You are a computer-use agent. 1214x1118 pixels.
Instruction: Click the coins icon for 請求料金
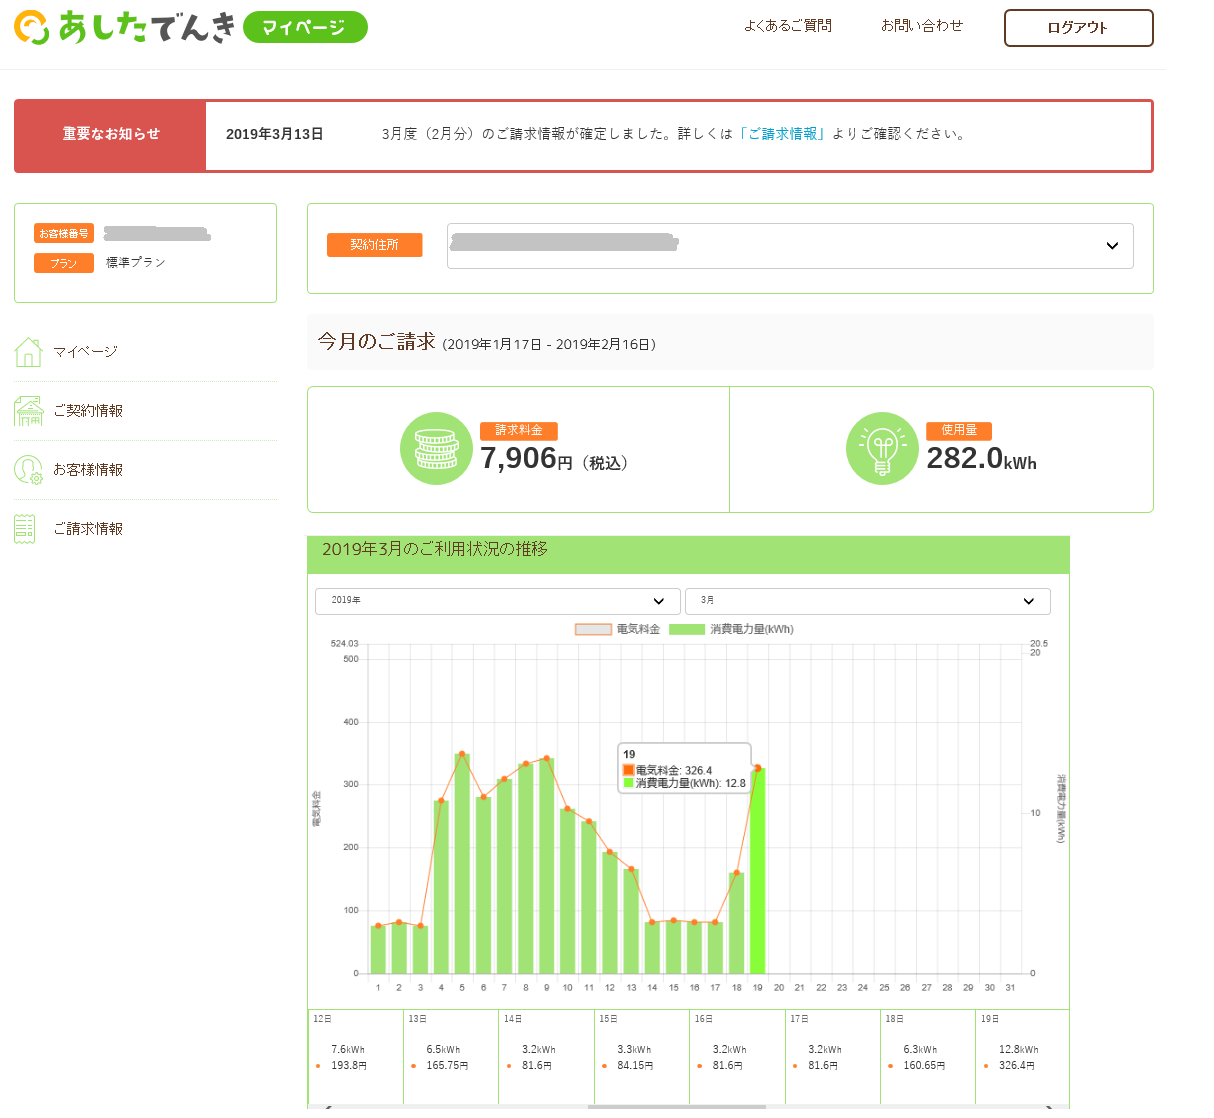coord(436,449)
